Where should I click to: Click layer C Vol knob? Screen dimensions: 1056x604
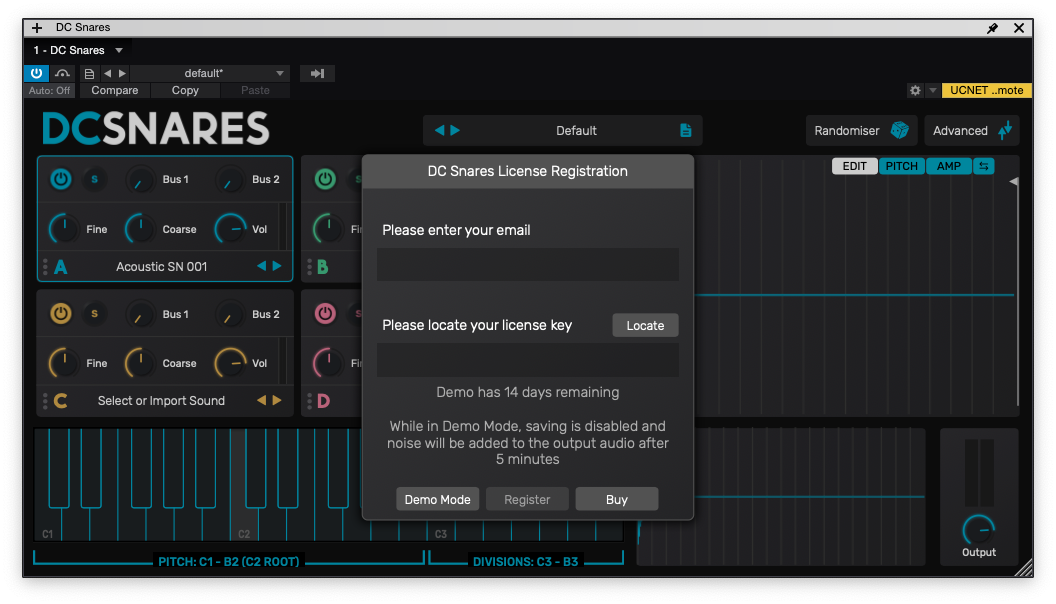[x=230, y=363]
